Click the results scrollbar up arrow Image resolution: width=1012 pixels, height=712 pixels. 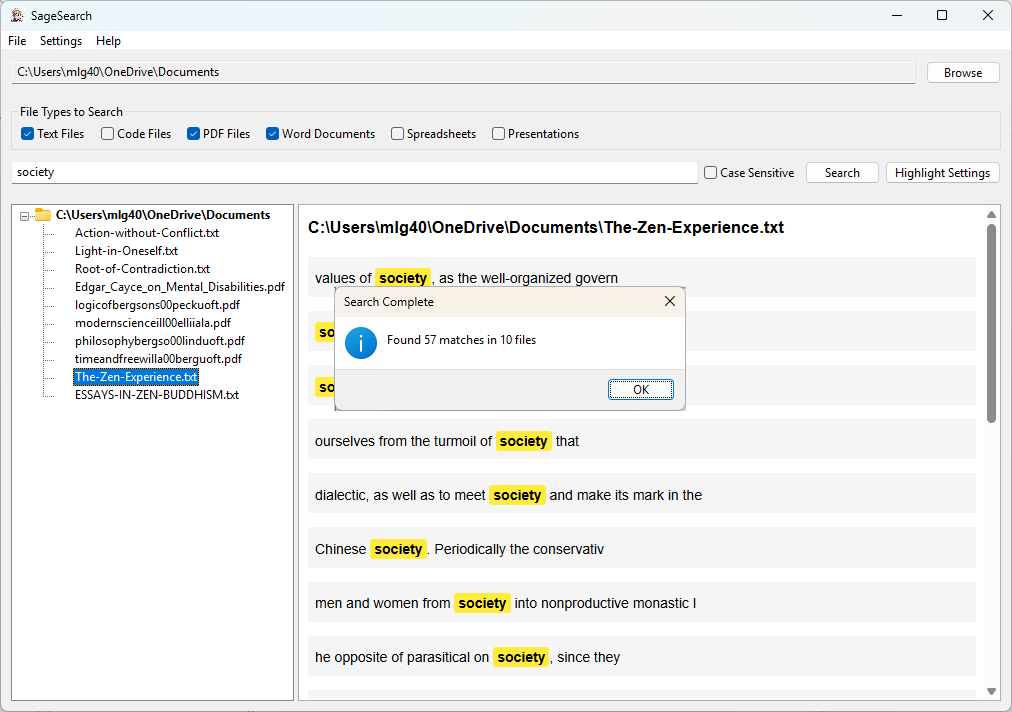(x=991, y=214)
